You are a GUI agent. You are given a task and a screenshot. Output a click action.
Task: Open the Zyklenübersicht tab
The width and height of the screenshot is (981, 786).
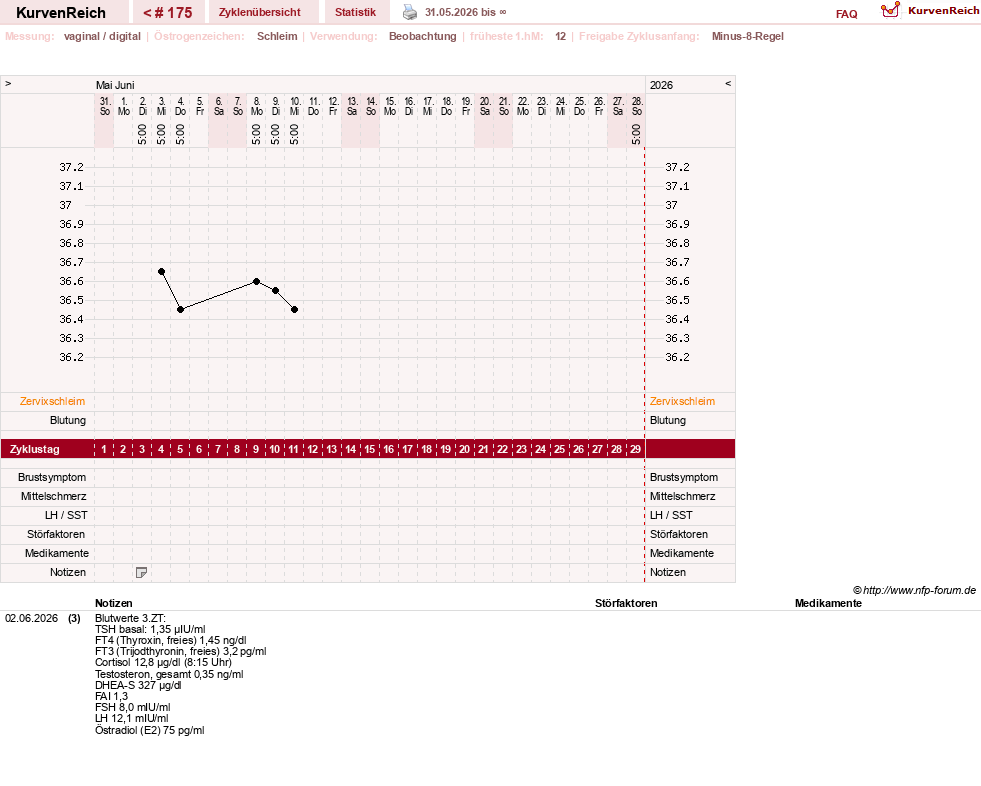[x=260, y=13]
